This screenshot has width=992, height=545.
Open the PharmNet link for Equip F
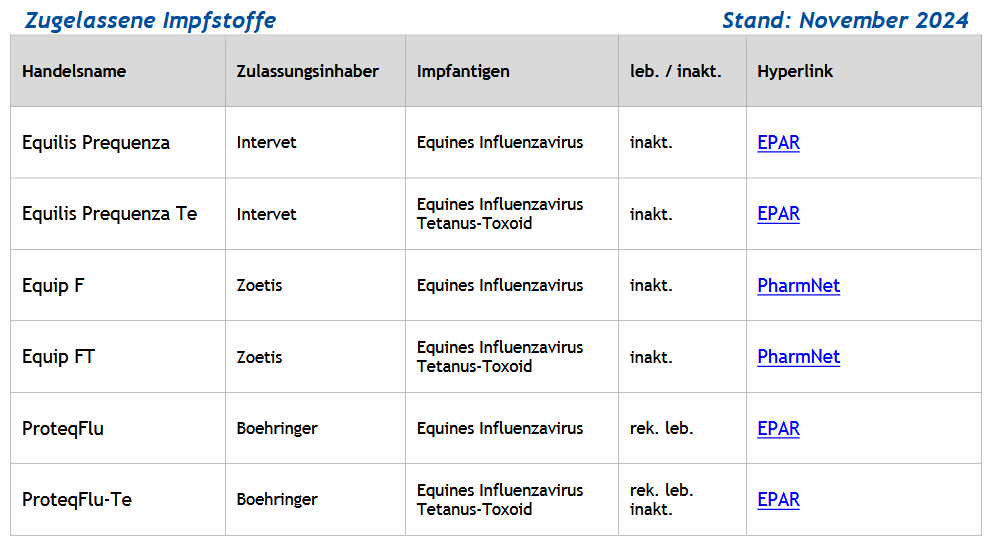pyautogui.click(x=798, y=286)
